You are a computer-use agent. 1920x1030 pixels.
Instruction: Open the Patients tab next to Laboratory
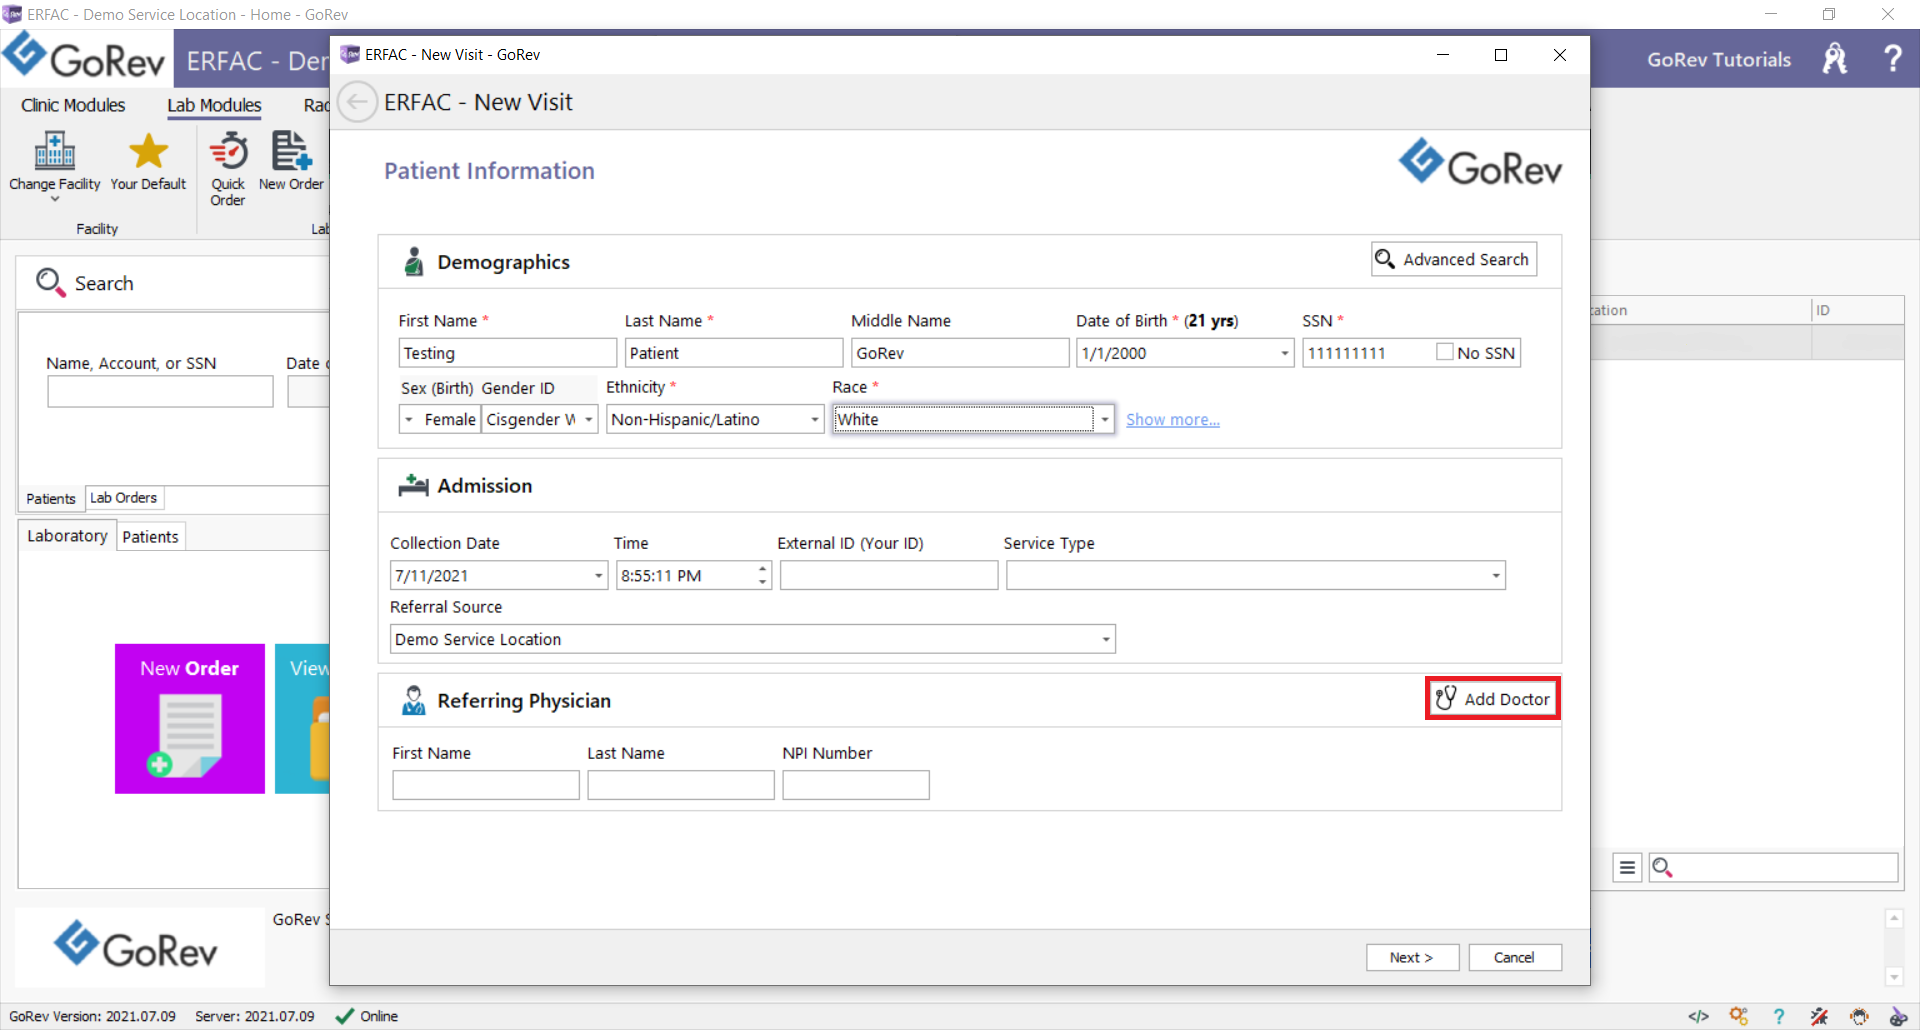pyautogui.click(x=151, y=537)
